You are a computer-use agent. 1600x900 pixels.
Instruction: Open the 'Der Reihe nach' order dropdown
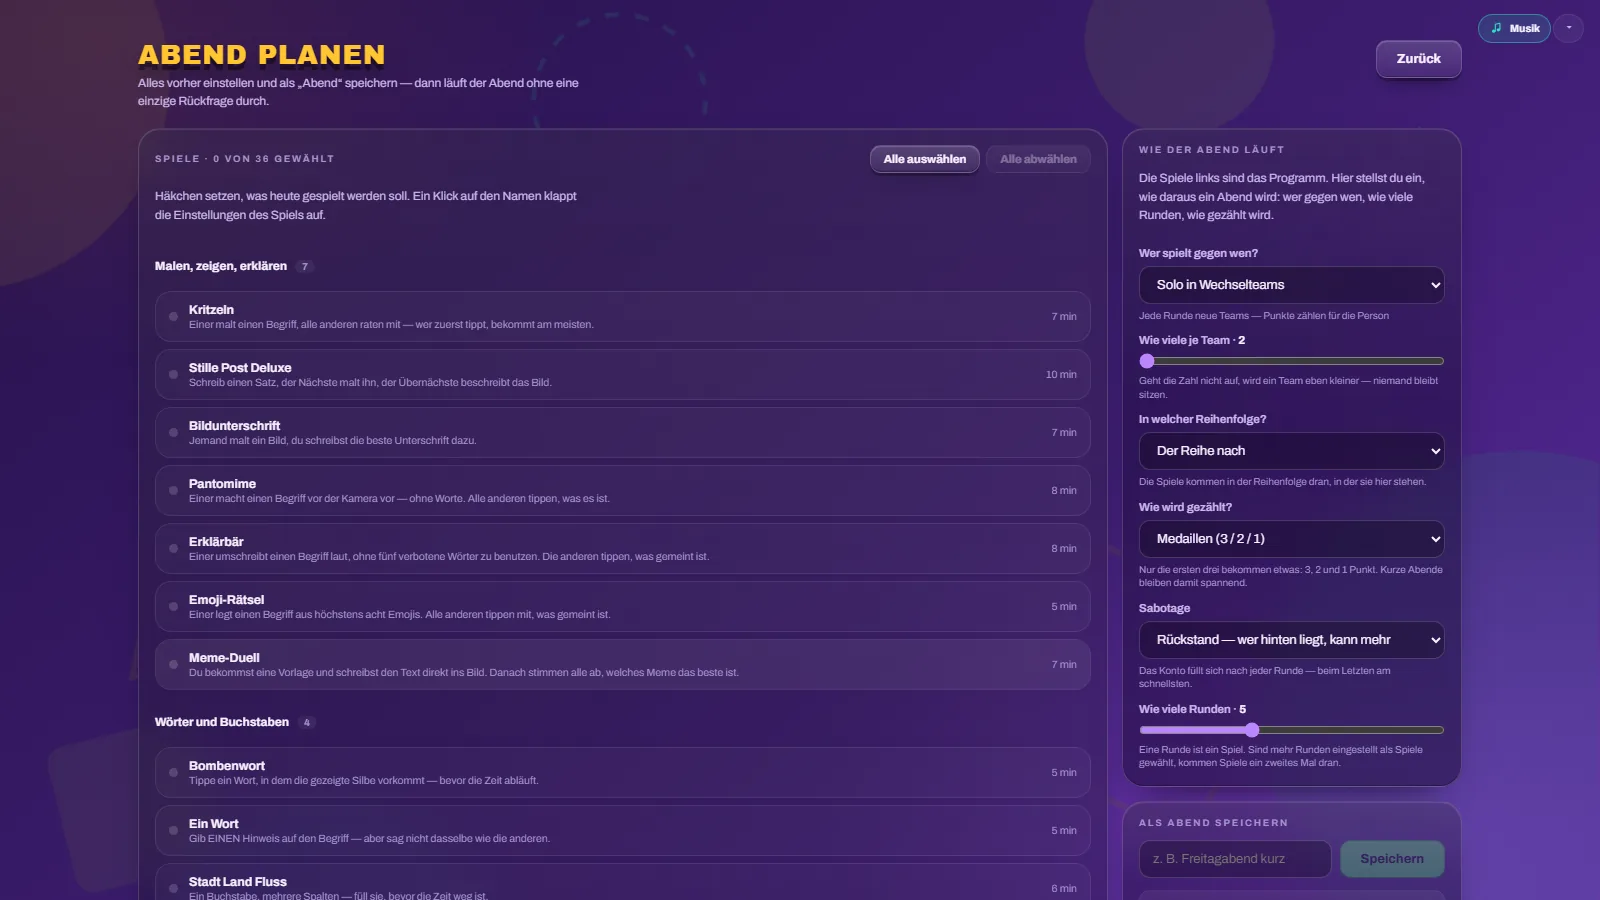pos(1291,451)
